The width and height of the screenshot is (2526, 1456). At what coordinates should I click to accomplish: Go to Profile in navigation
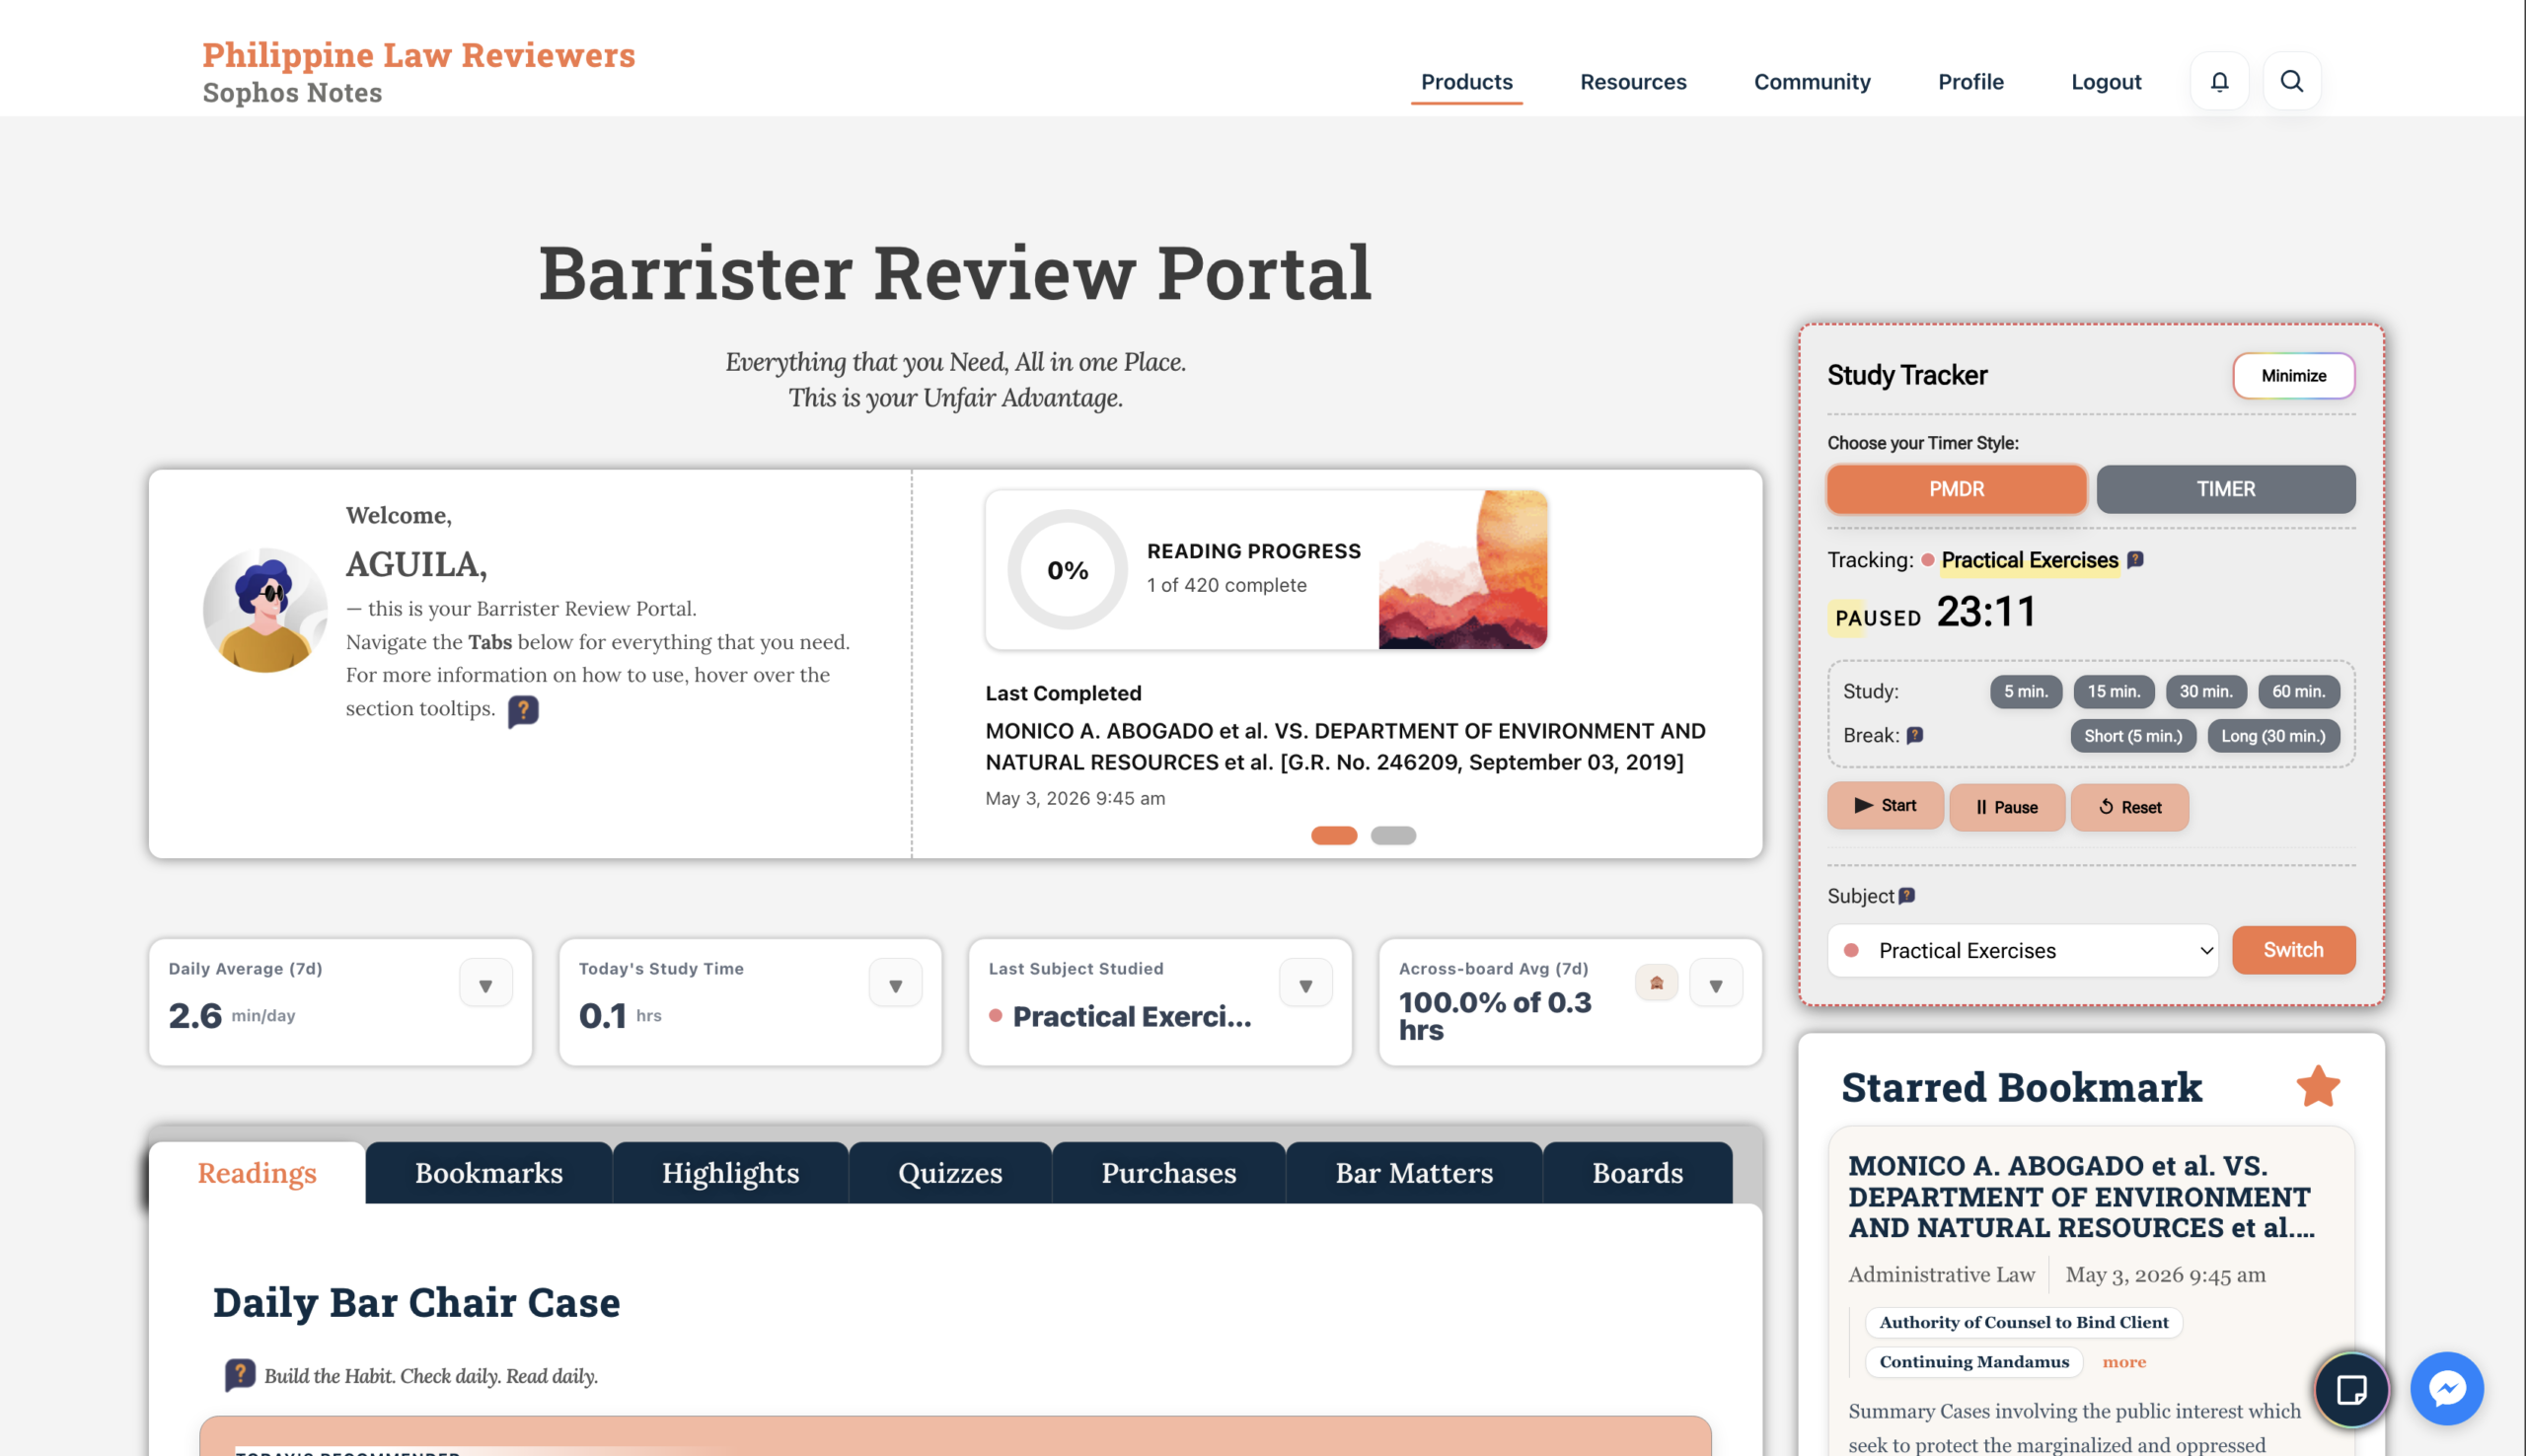[x=1970, y=82]
